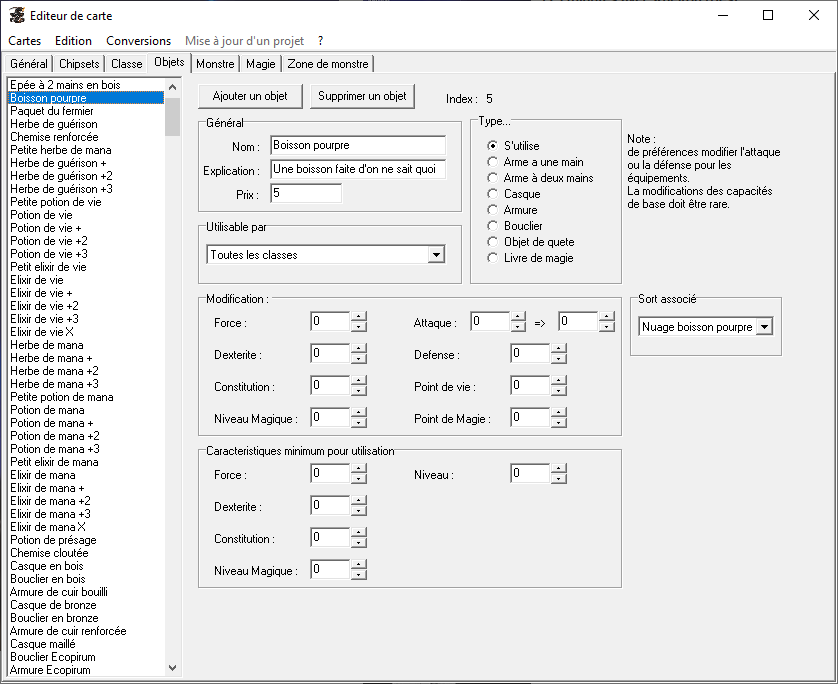Open the Conversions menu
838x684 pixels.
tap(138, 41)
